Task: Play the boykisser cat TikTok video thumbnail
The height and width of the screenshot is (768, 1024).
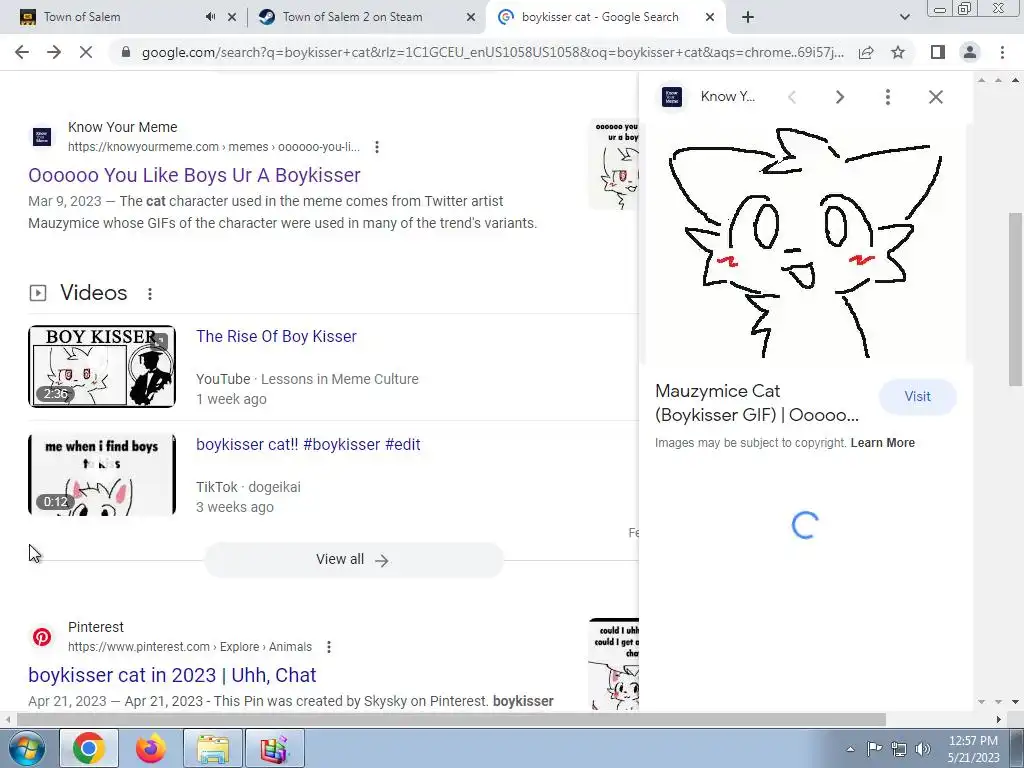Action: [x=102, y=475]
